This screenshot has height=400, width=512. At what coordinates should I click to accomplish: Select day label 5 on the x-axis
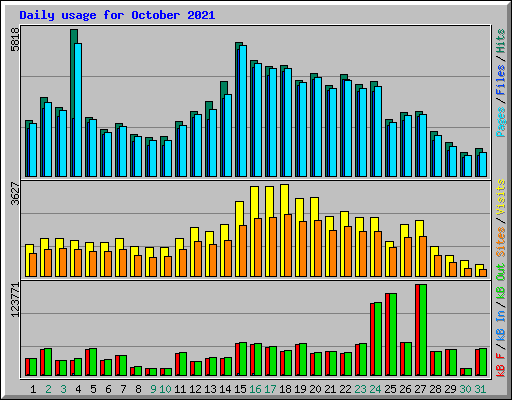[93, 389]
